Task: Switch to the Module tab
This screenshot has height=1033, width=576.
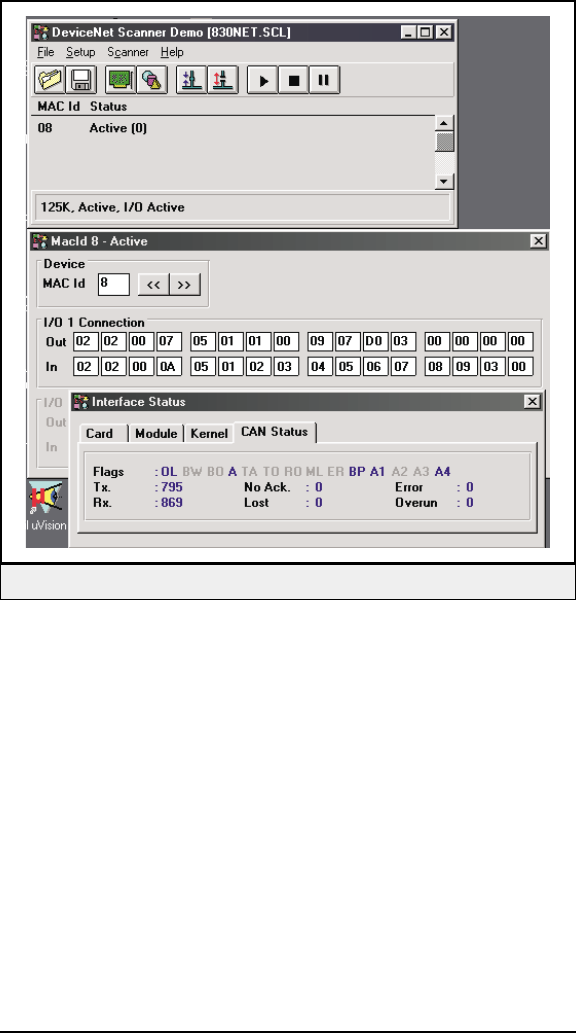Action: 156,433
